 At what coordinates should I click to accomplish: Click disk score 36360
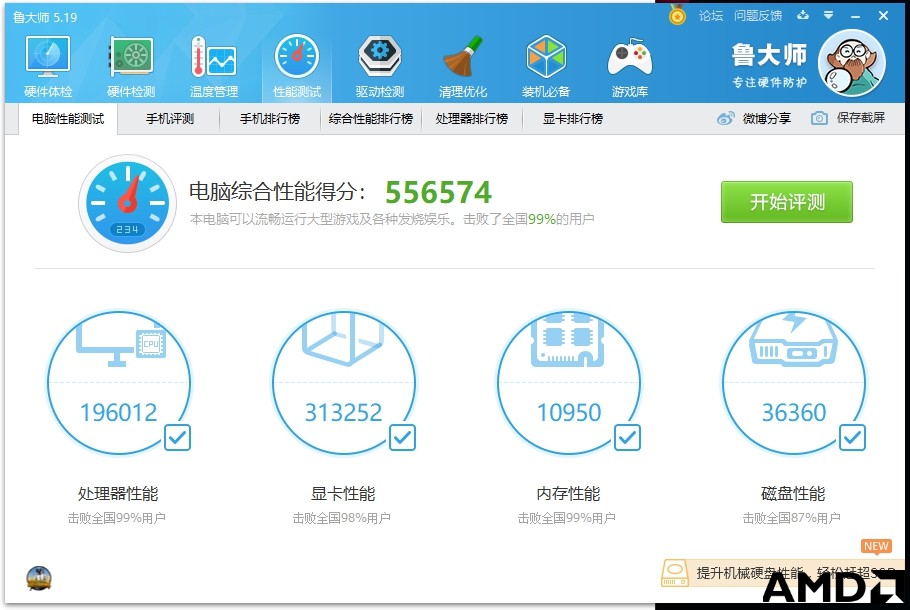pyautogui.click(x=794, y=413)
